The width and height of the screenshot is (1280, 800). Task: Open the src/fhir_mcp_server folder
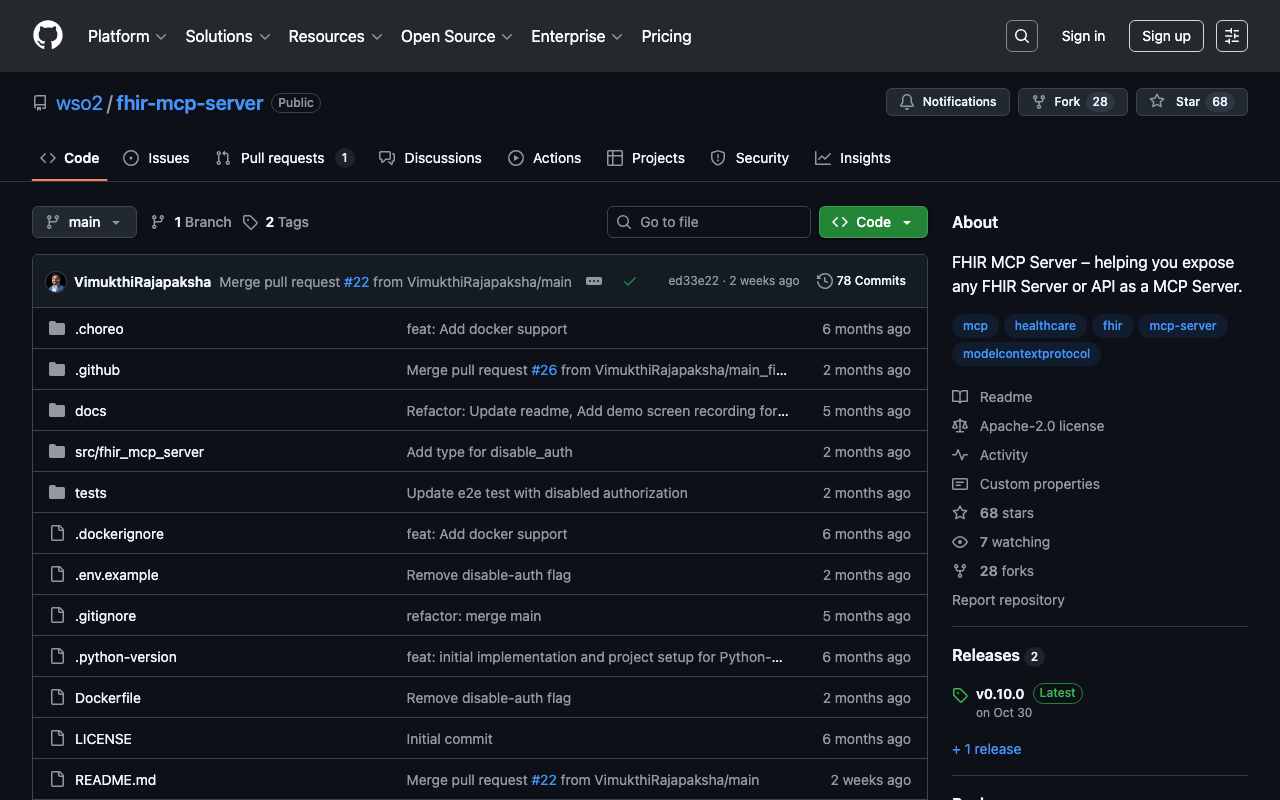pos(139,452)
